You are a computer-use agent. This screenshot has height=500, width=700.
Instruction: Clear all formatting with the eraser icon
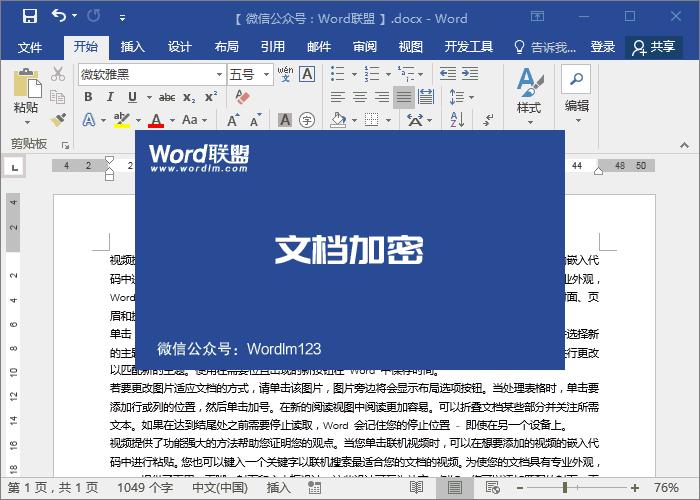click(242, 97)
